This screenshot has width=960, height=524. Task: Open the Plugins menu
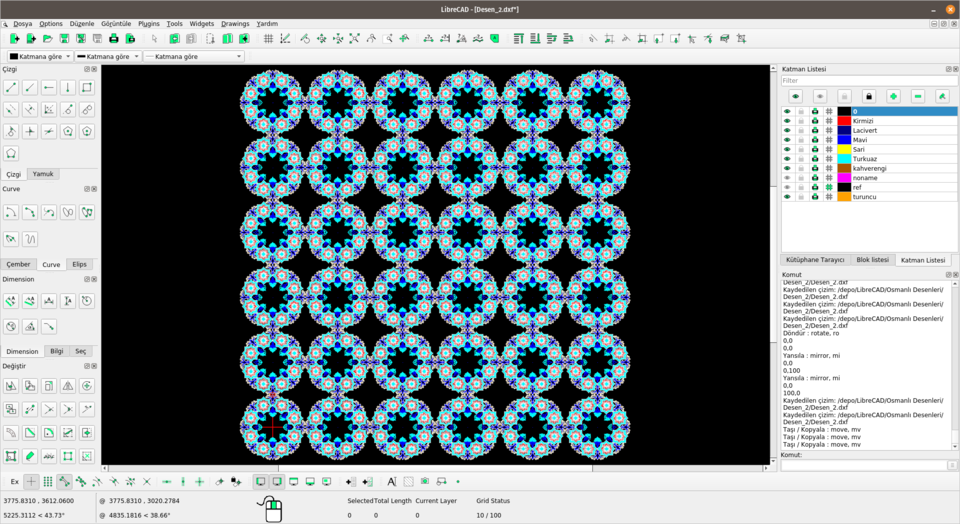[x=149, y=24]
